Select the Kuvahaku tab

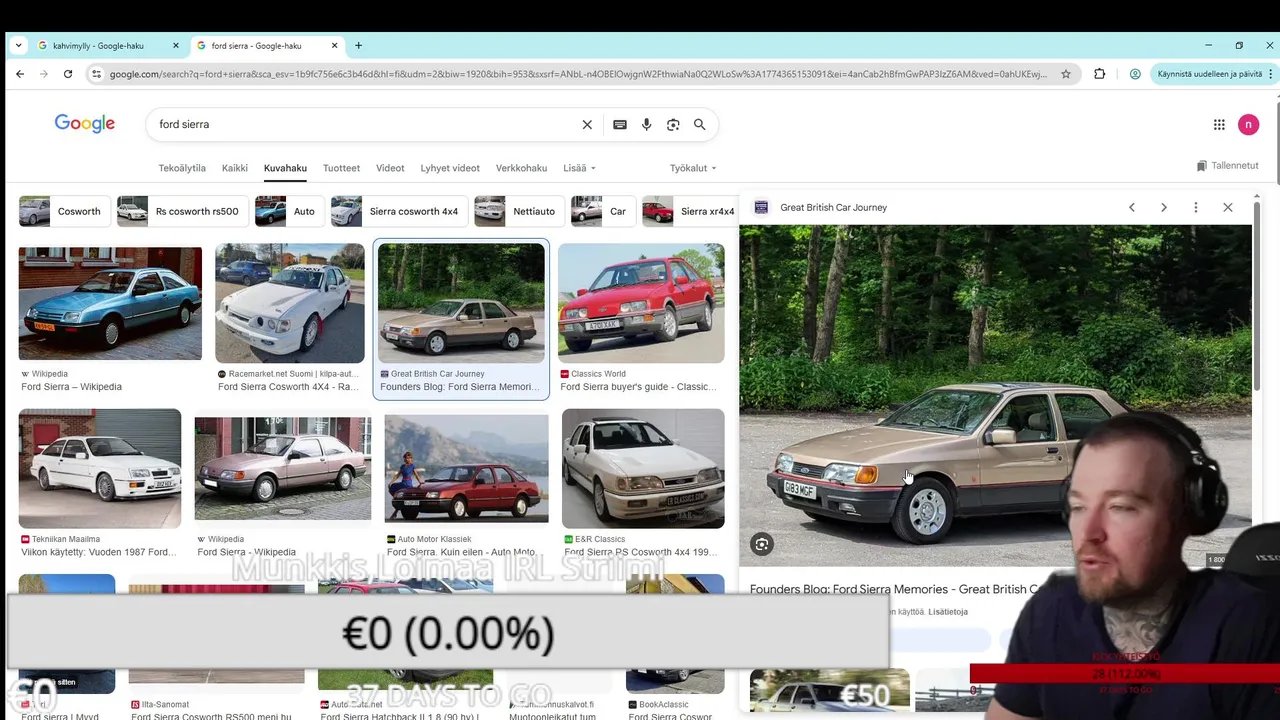285,168
